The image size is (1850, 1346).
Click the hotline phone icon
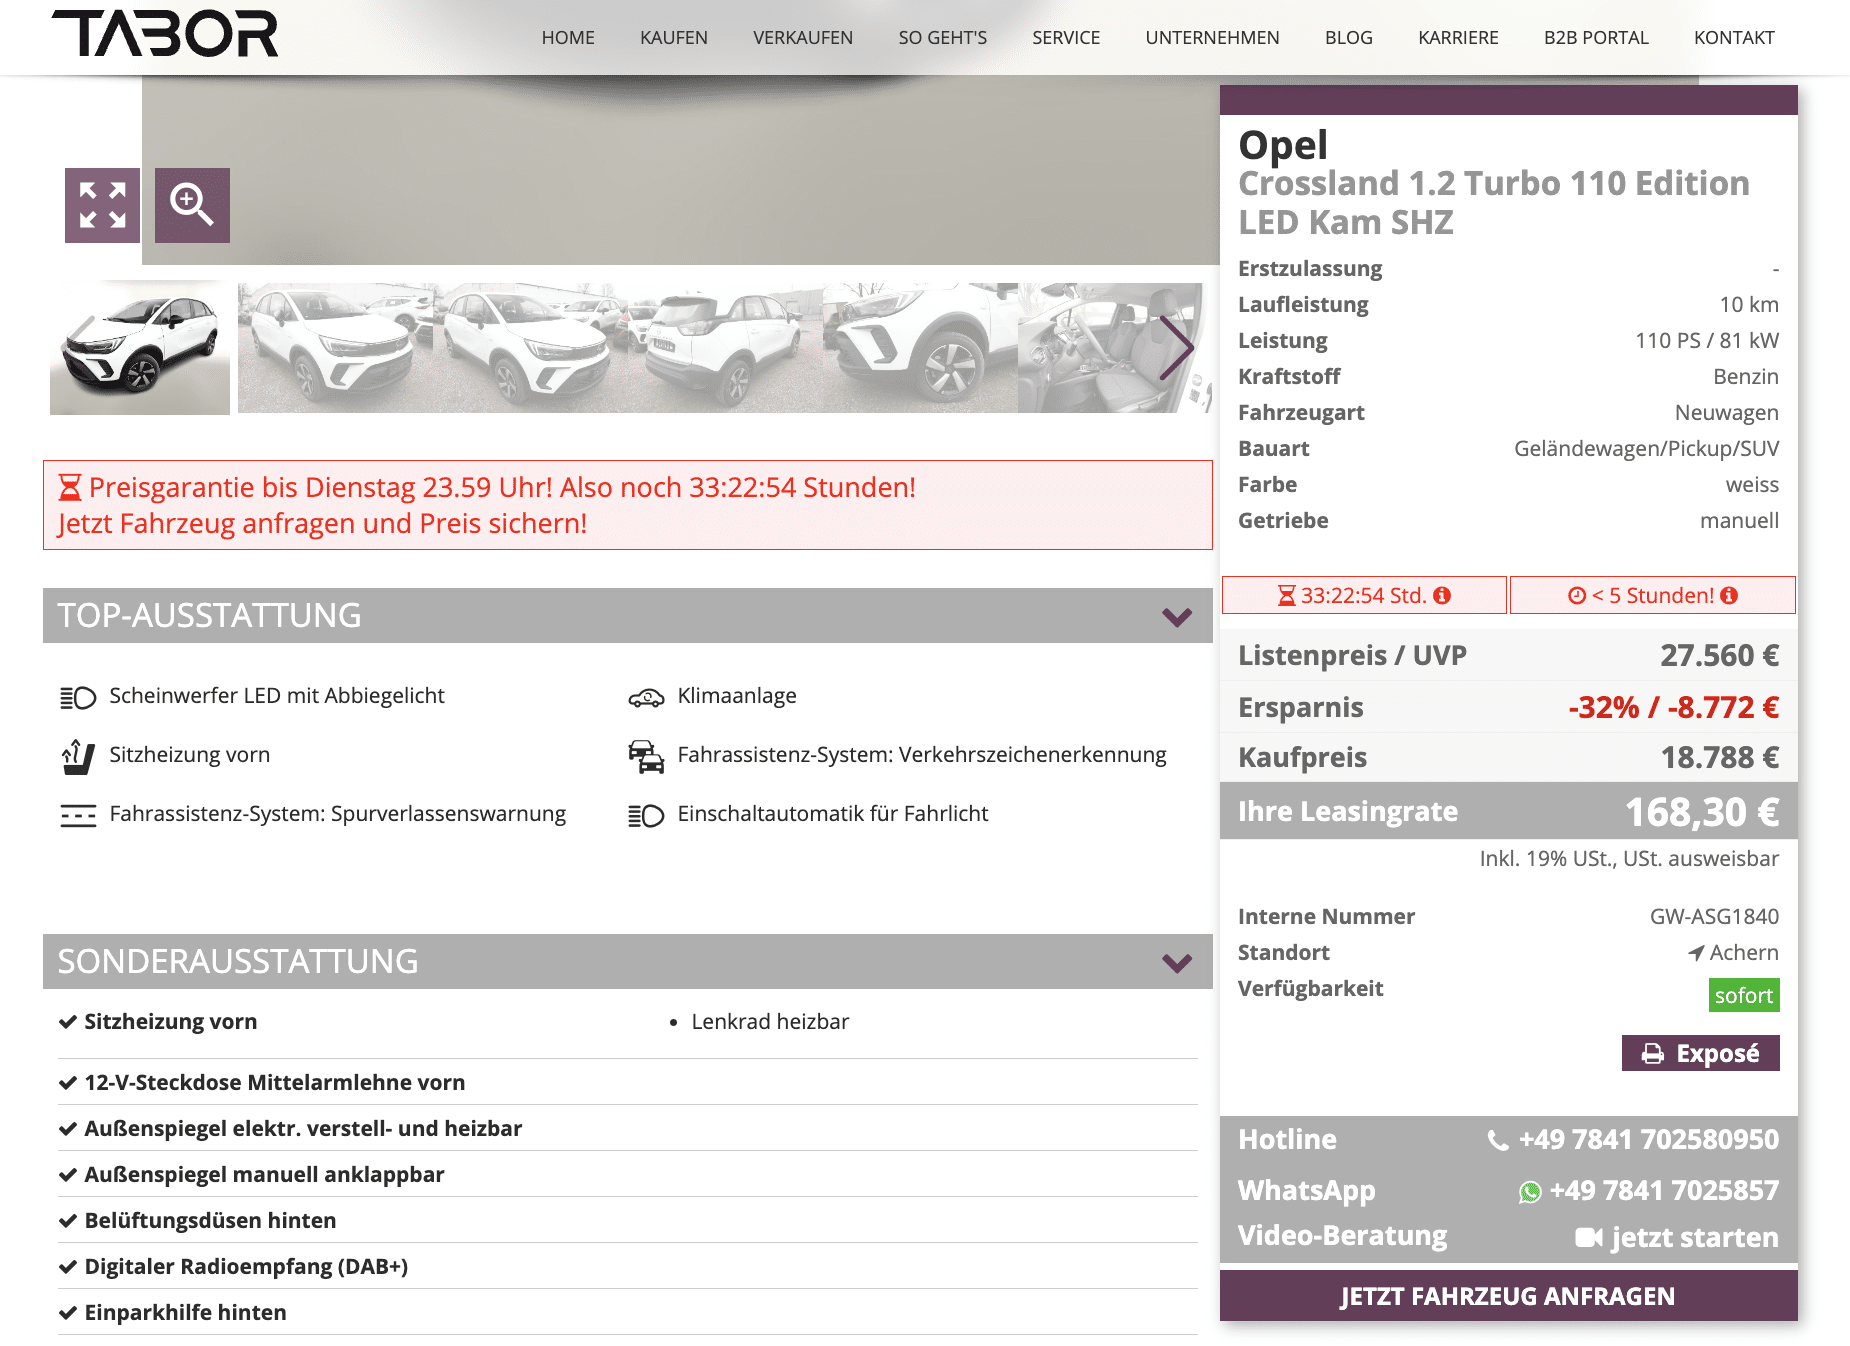click(1498, 1140)
